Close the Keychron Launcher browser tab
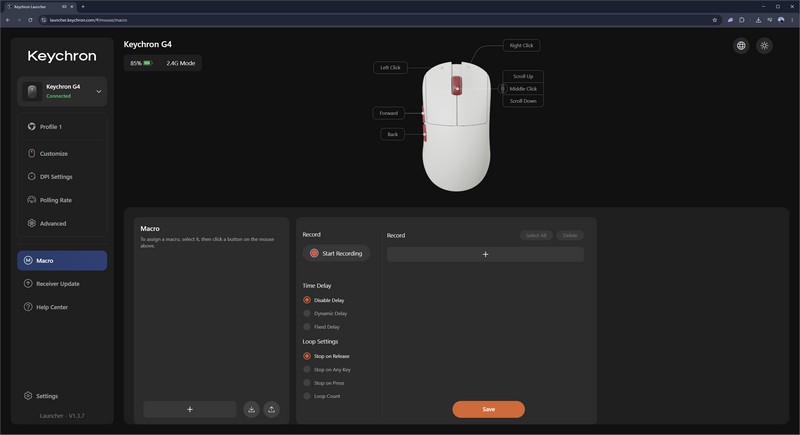Viewport: 800px width, 435px height. [x=71, y=7]
